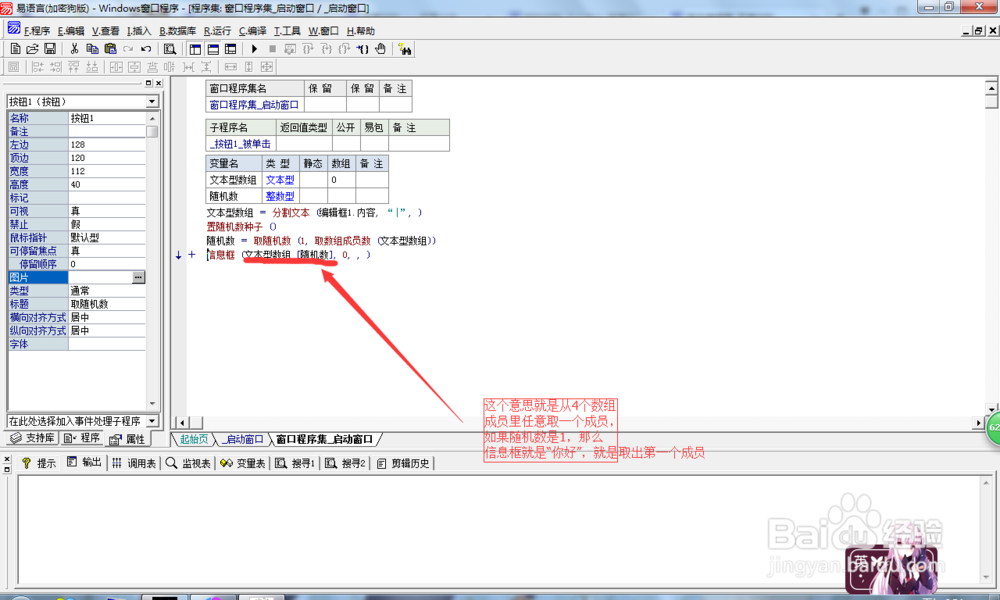Toggle the 禁止 property value 假
Screen dimensions: 1000x600
tap(107, 224)
